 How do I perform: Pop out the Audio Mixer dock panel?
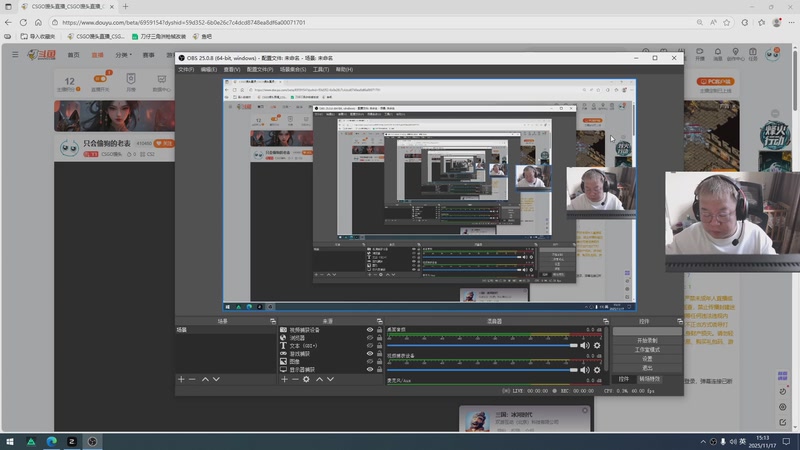click(x=606, y=321)
